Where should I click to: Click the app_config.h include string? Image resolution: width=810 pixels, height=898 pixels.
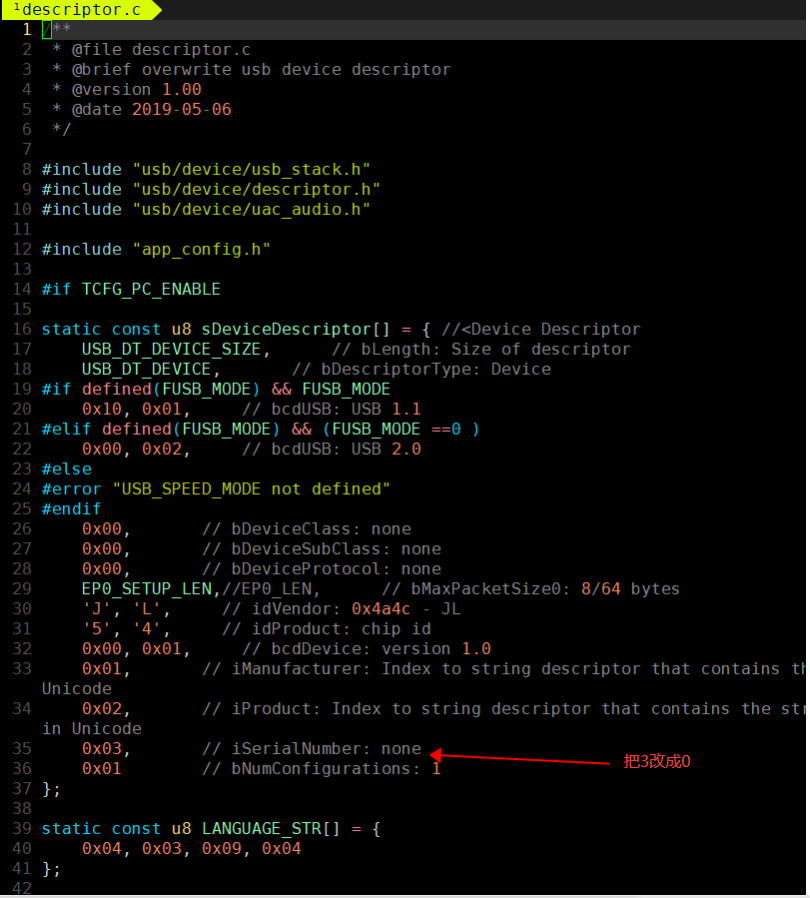point(202,250)
